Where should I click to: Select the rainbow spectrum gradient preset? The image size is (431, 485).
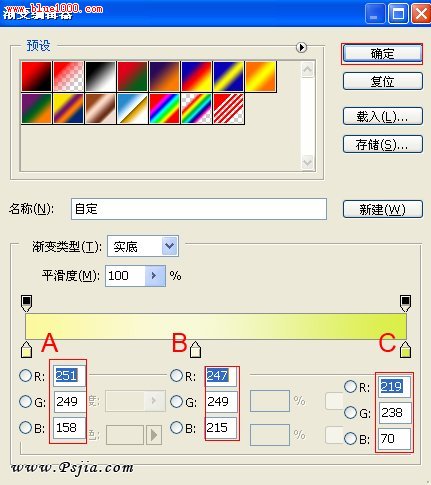pyautogui.click(x=164, y=109)
